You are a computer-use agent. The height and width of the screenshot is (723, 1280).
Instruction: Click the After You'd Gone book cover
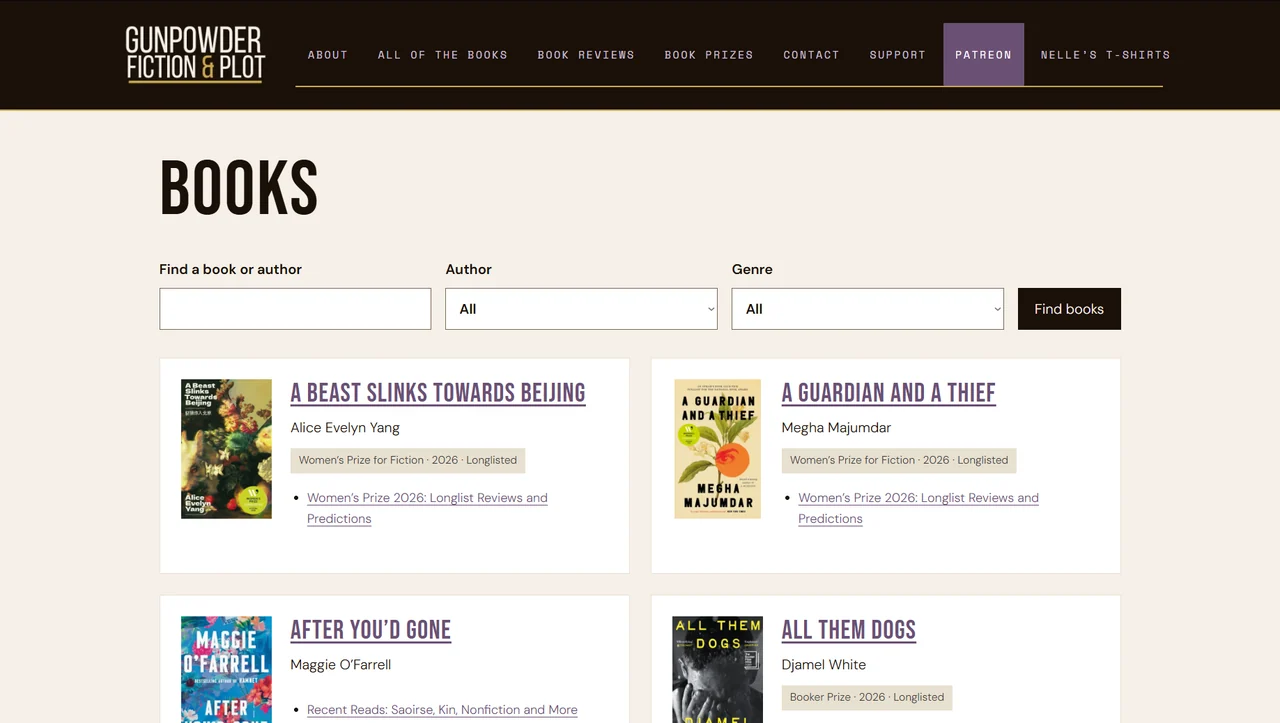pos(226,669)
